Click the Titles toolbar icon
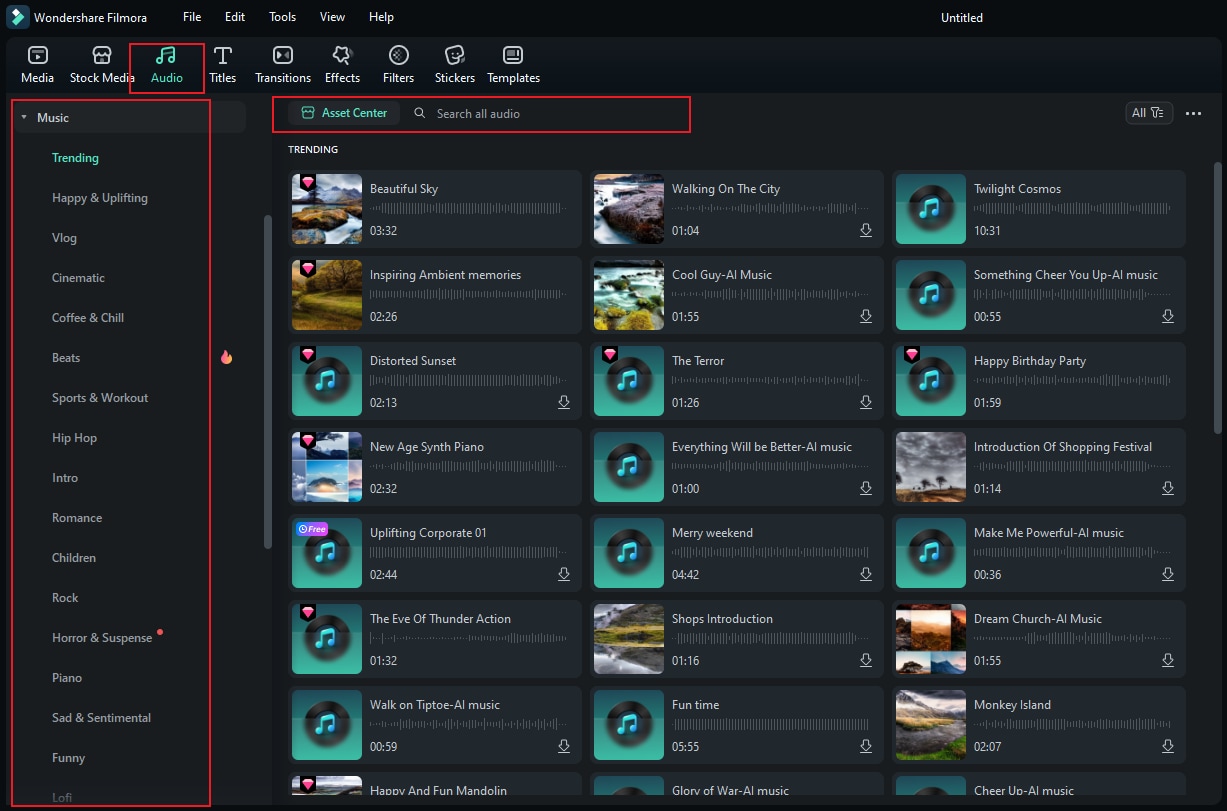Image resolution: width=1227 pixels, height=811 pixels. [x=223, y=55]
